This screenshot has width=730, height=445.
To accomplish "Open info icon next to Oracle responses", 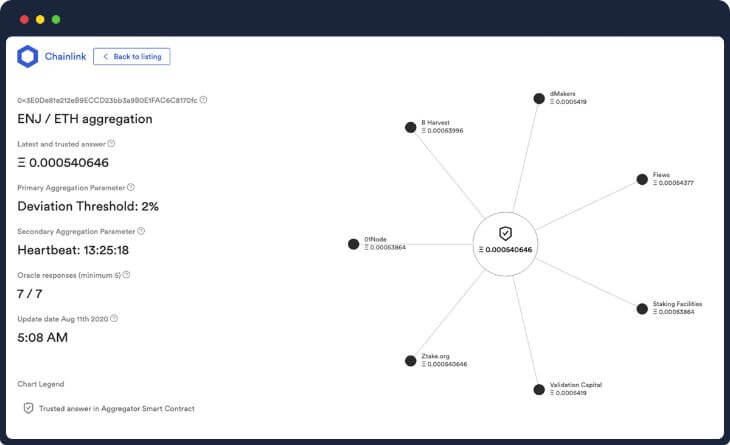I will 126,275.
